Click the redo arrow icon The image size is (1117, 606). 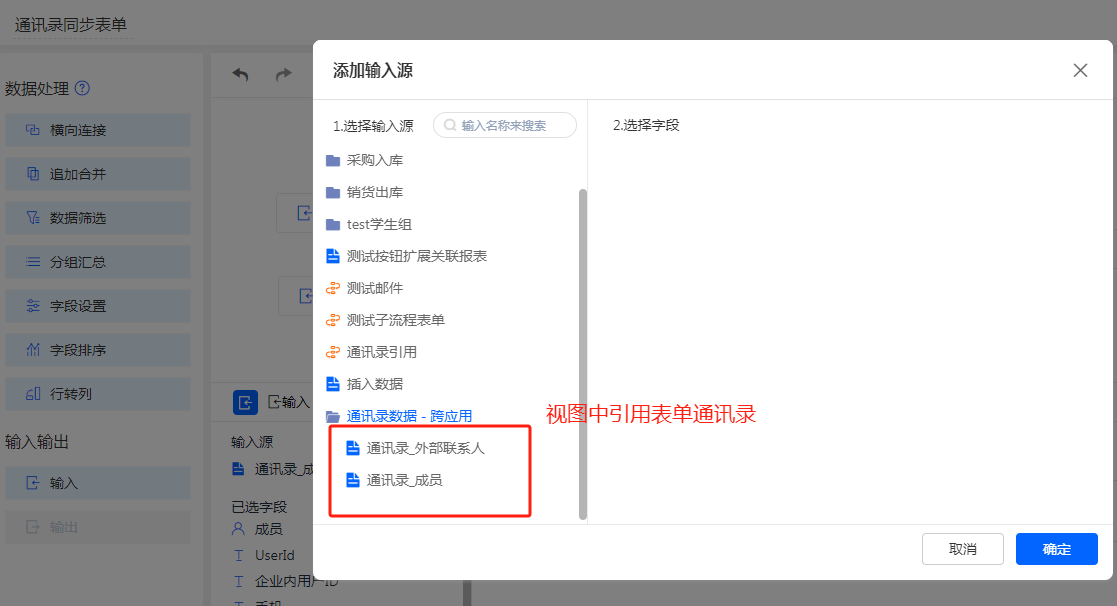[284, 75]
